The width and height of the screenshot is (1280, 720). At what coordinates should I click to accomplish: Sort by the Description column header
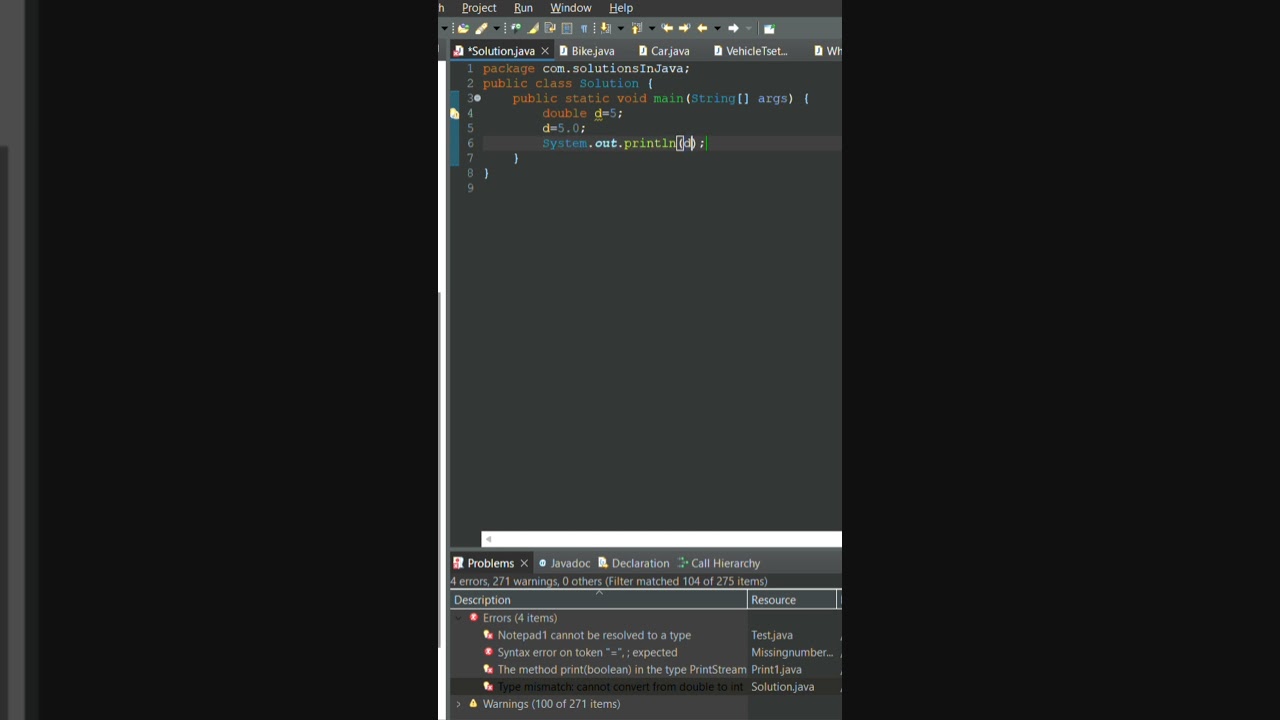point(598,600)
